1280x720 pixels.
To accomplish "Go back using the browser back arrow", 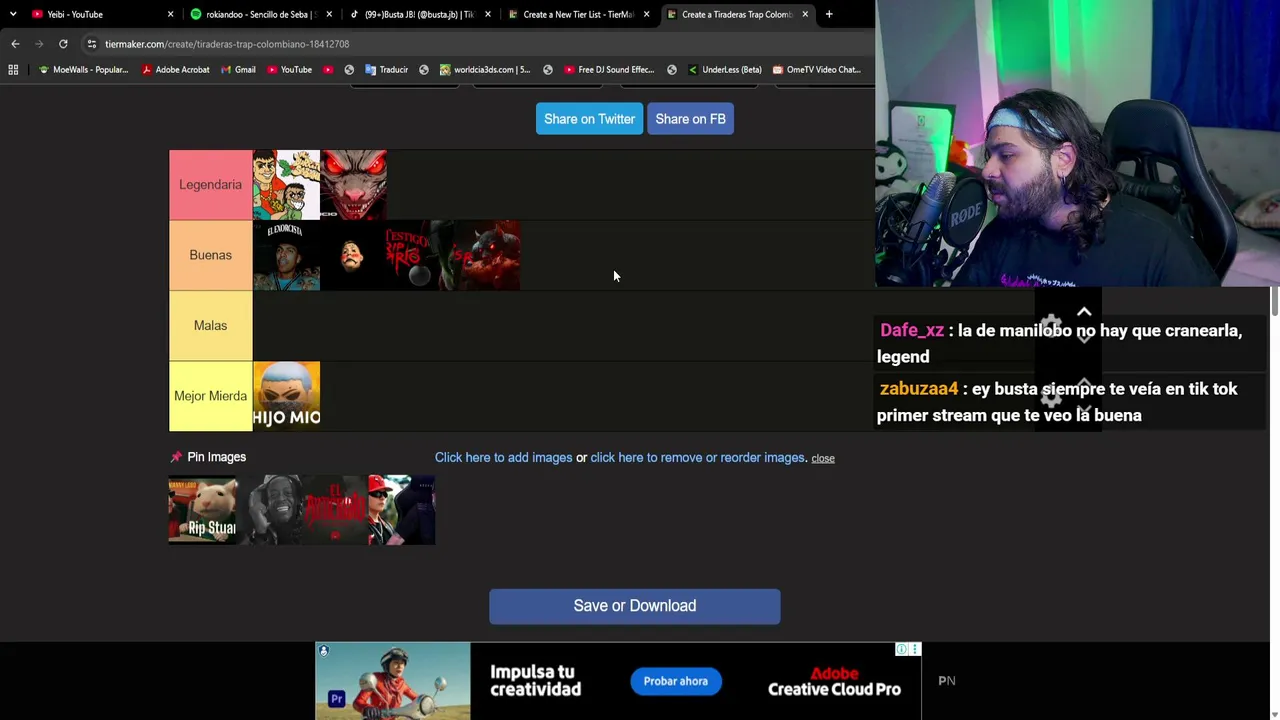I will (15, 44).
